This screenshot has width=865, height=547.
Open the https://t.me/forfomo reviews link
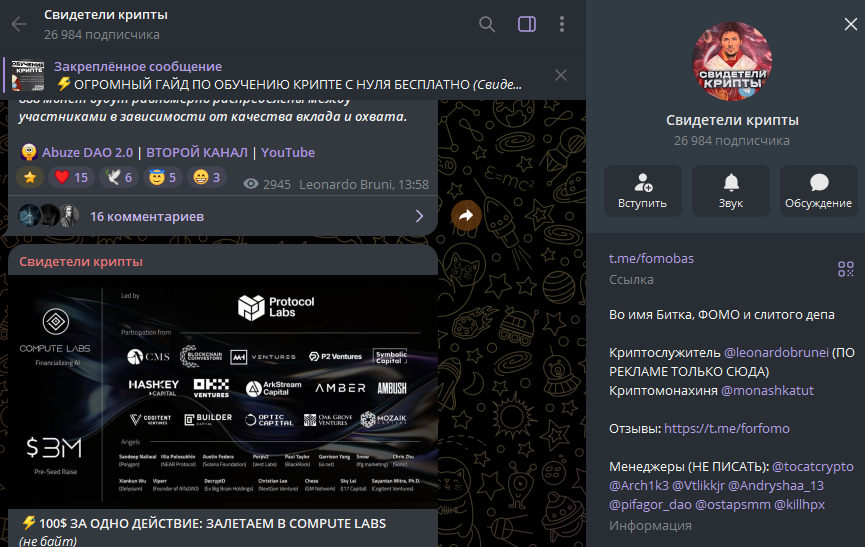(727, 428)
